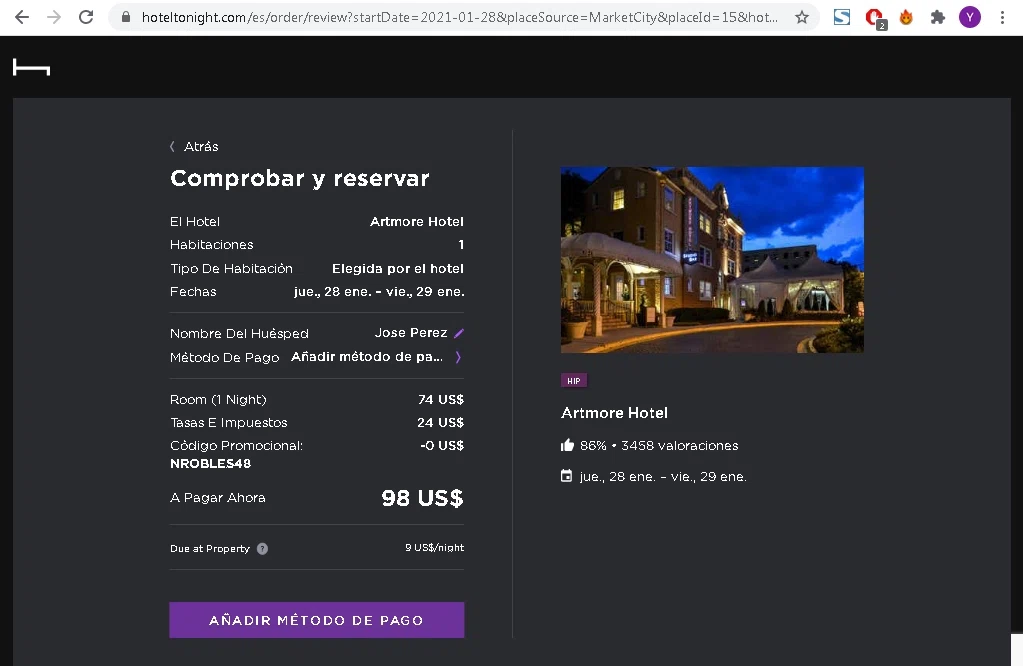Viewport: 1023px width, 666px height.
Task: Open the purple Y profile avatar
Action: (970, 17)
